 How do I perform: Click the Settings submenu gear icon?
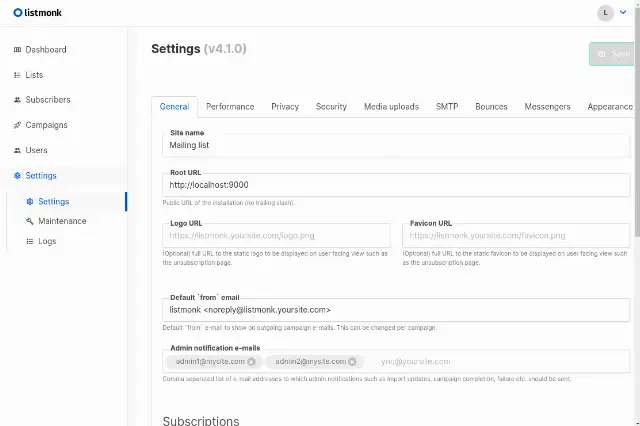(30, 202)
